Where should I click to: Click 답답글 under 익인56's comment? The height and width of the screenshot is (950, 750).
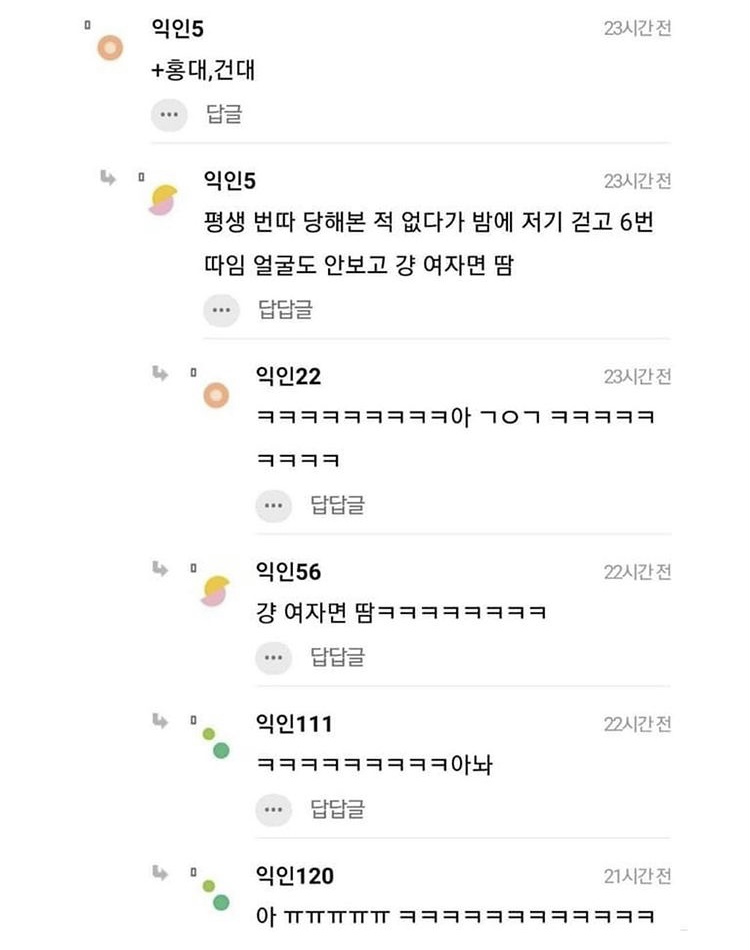[338, 657]
